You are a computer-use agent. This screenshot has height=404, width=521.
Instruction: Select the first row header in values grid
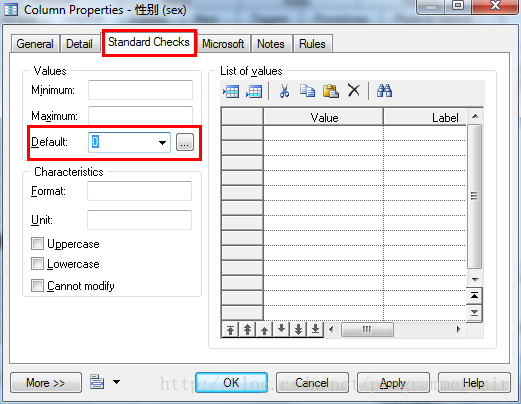pos(242,133)
